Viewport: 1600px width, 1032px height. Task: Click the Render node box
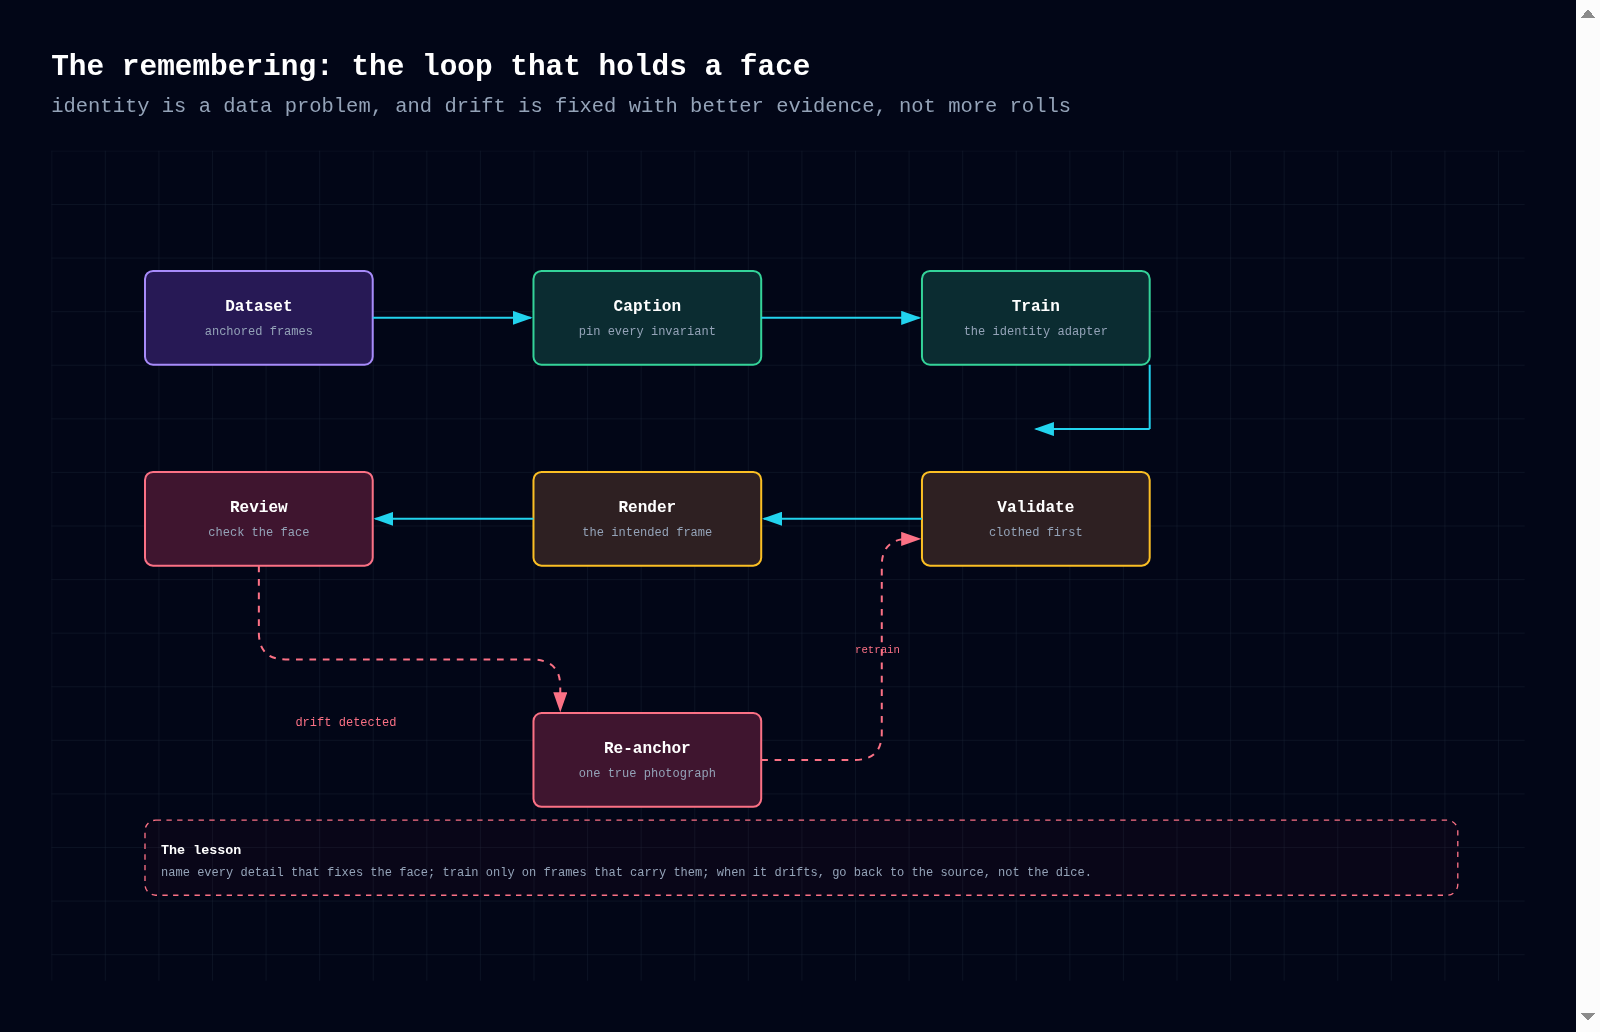pyautogui.click(x=647, y=519)
